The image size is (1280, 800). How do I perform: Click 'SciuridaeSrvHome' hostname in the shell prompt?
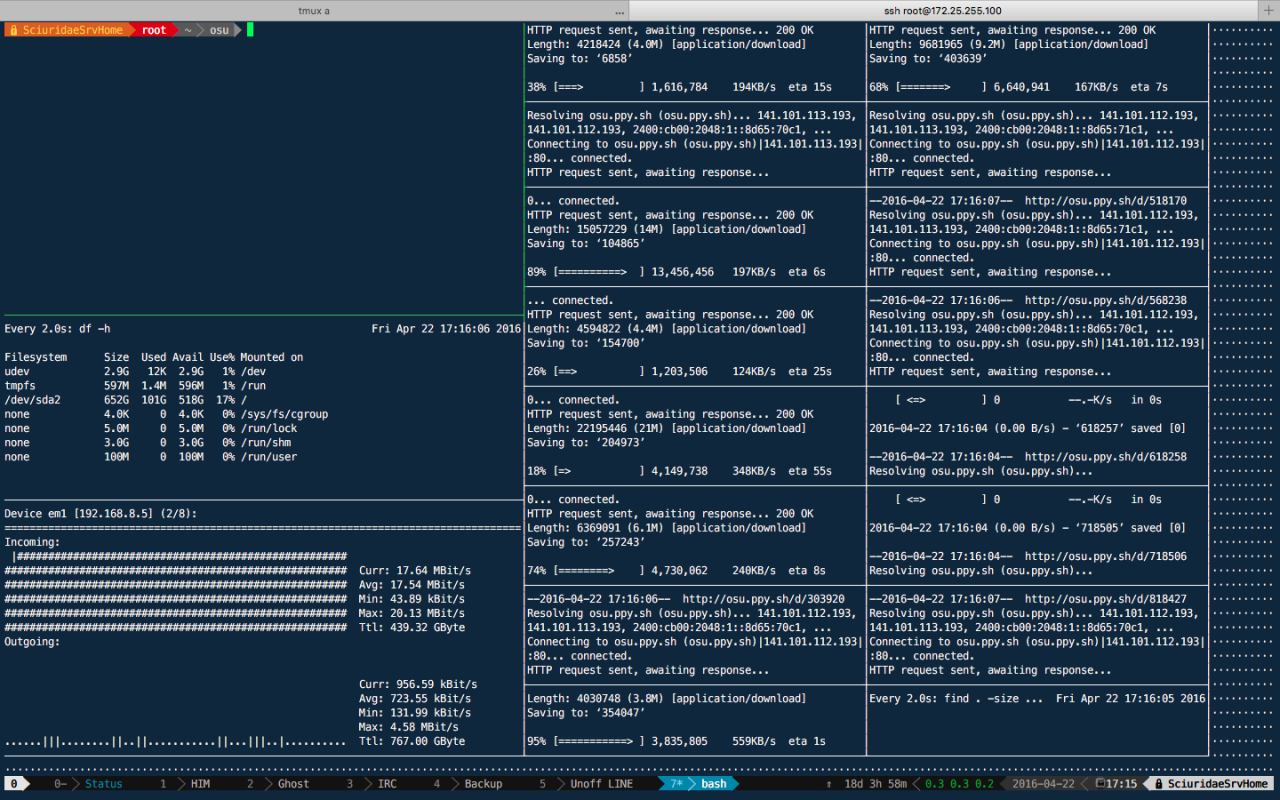click(73, 30)
